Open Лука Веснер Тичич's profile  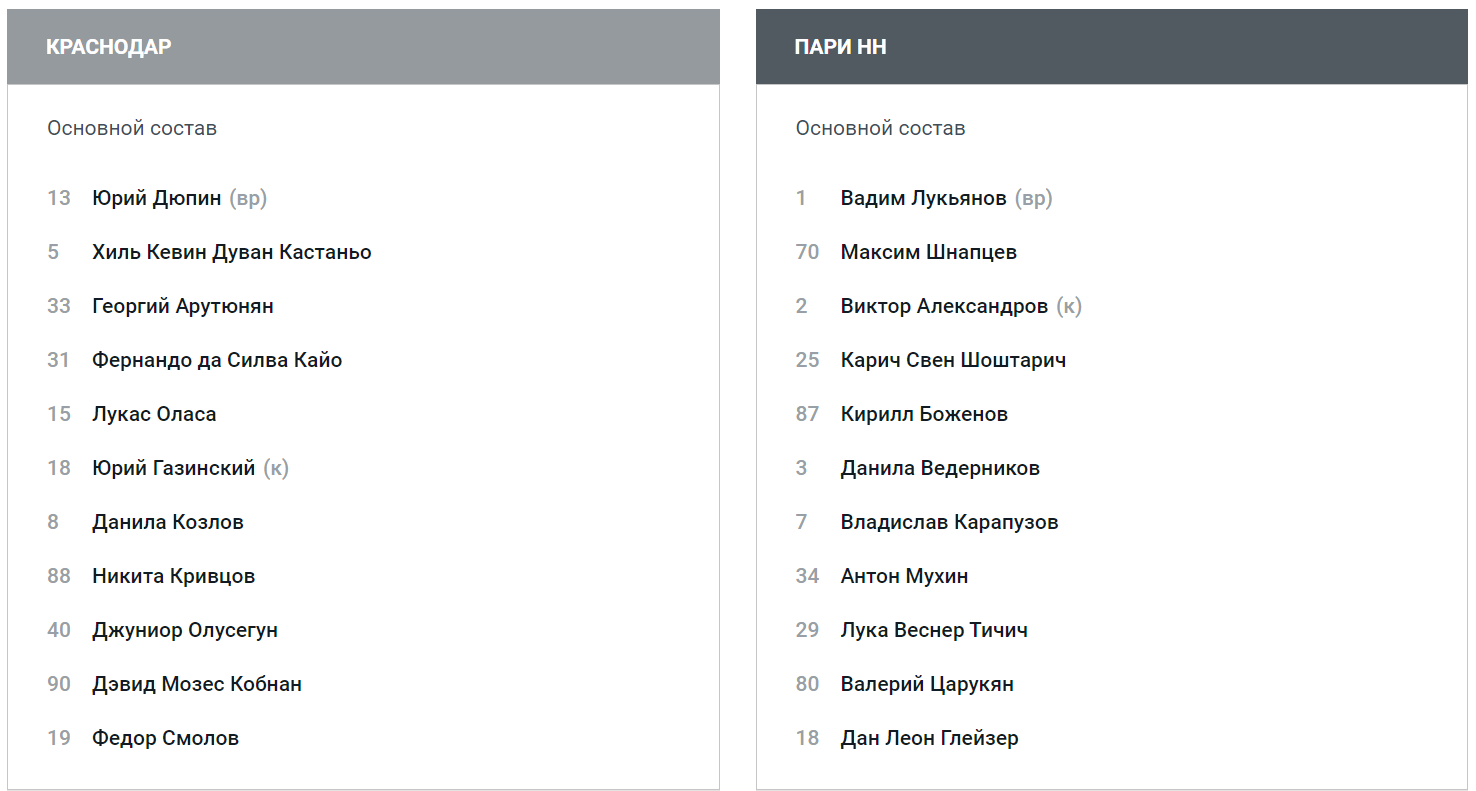click(934, 630)
